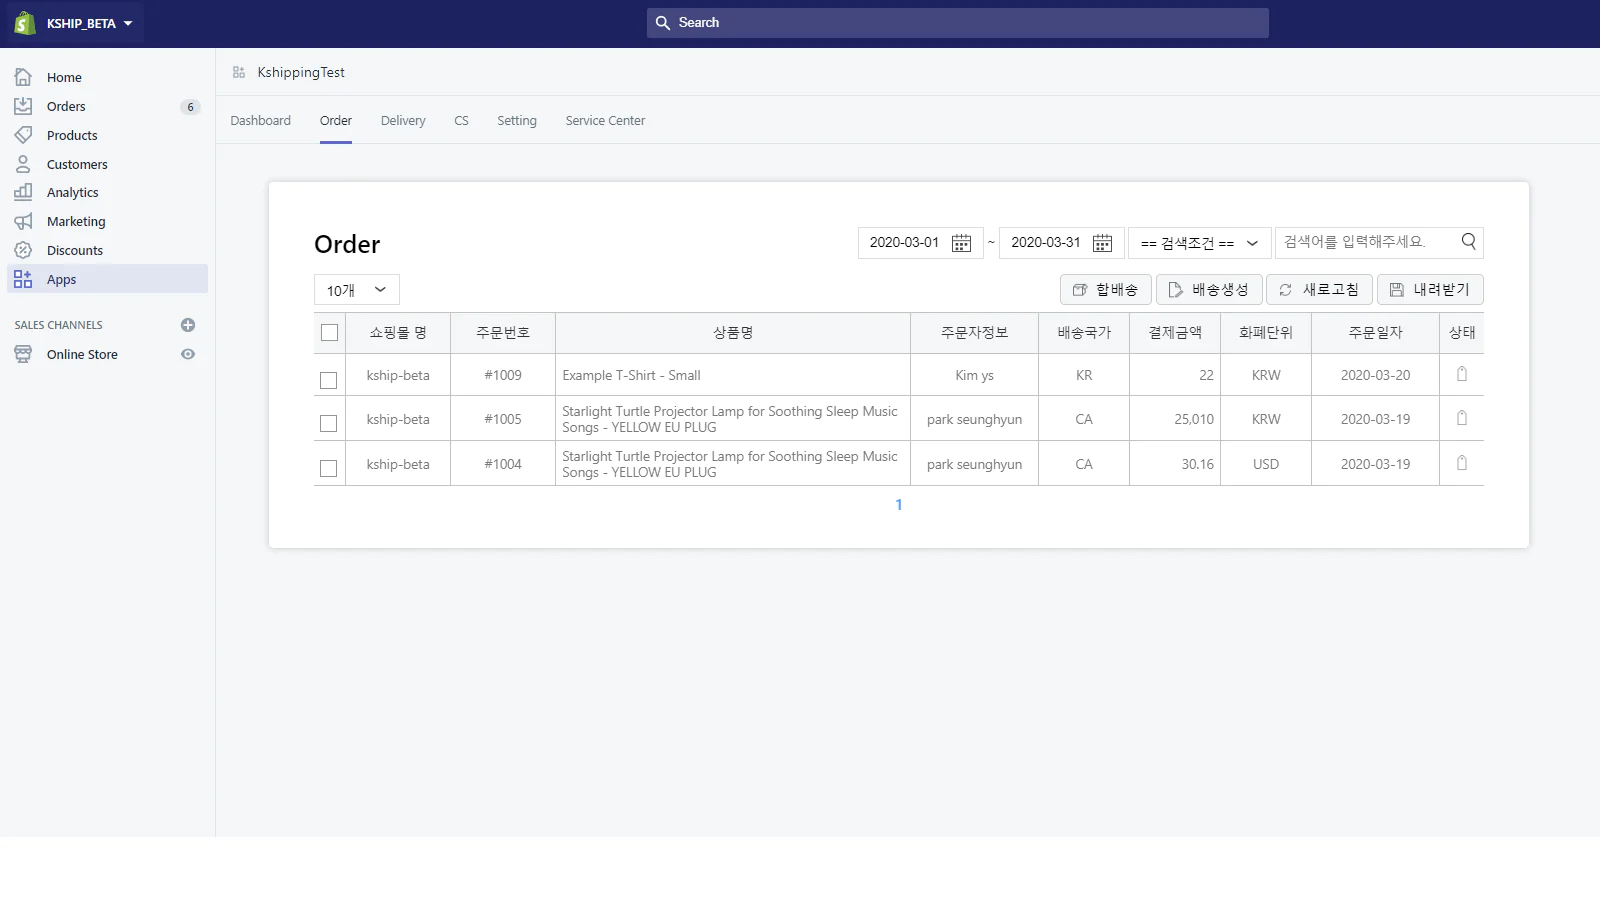Click the 내려받기 download button
The height and width of the screenshot is (900, 1600).
click(x=1429, y=289)
